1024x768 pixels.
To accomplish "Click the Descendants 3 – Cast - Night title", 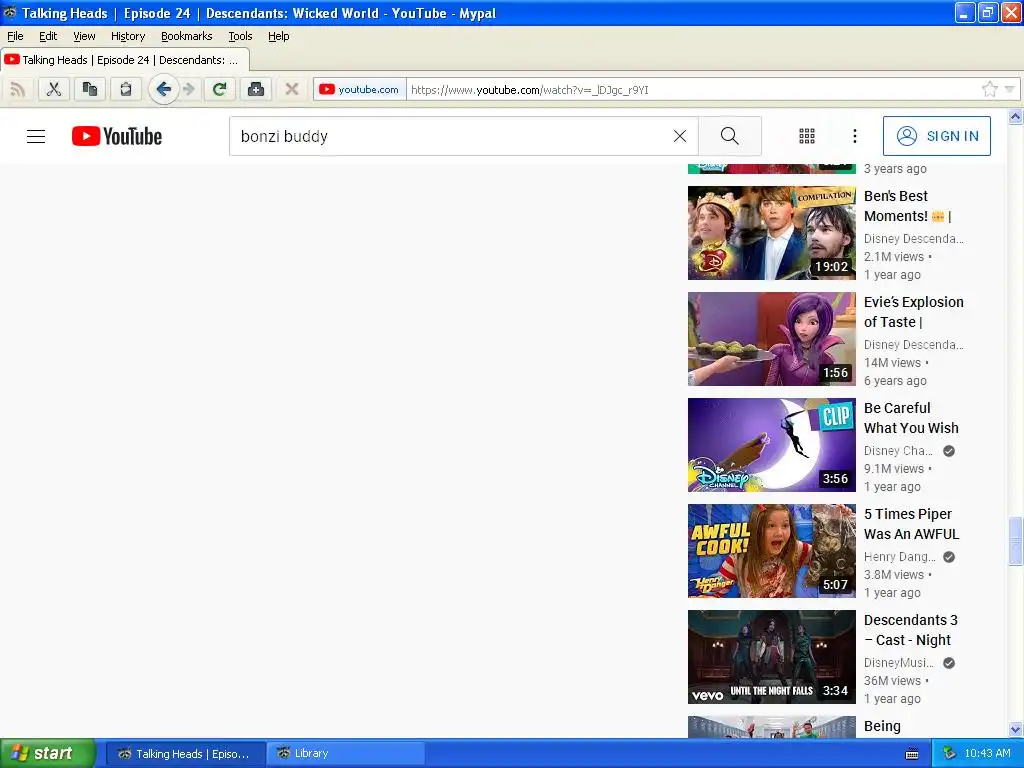I will pos(910,630).
